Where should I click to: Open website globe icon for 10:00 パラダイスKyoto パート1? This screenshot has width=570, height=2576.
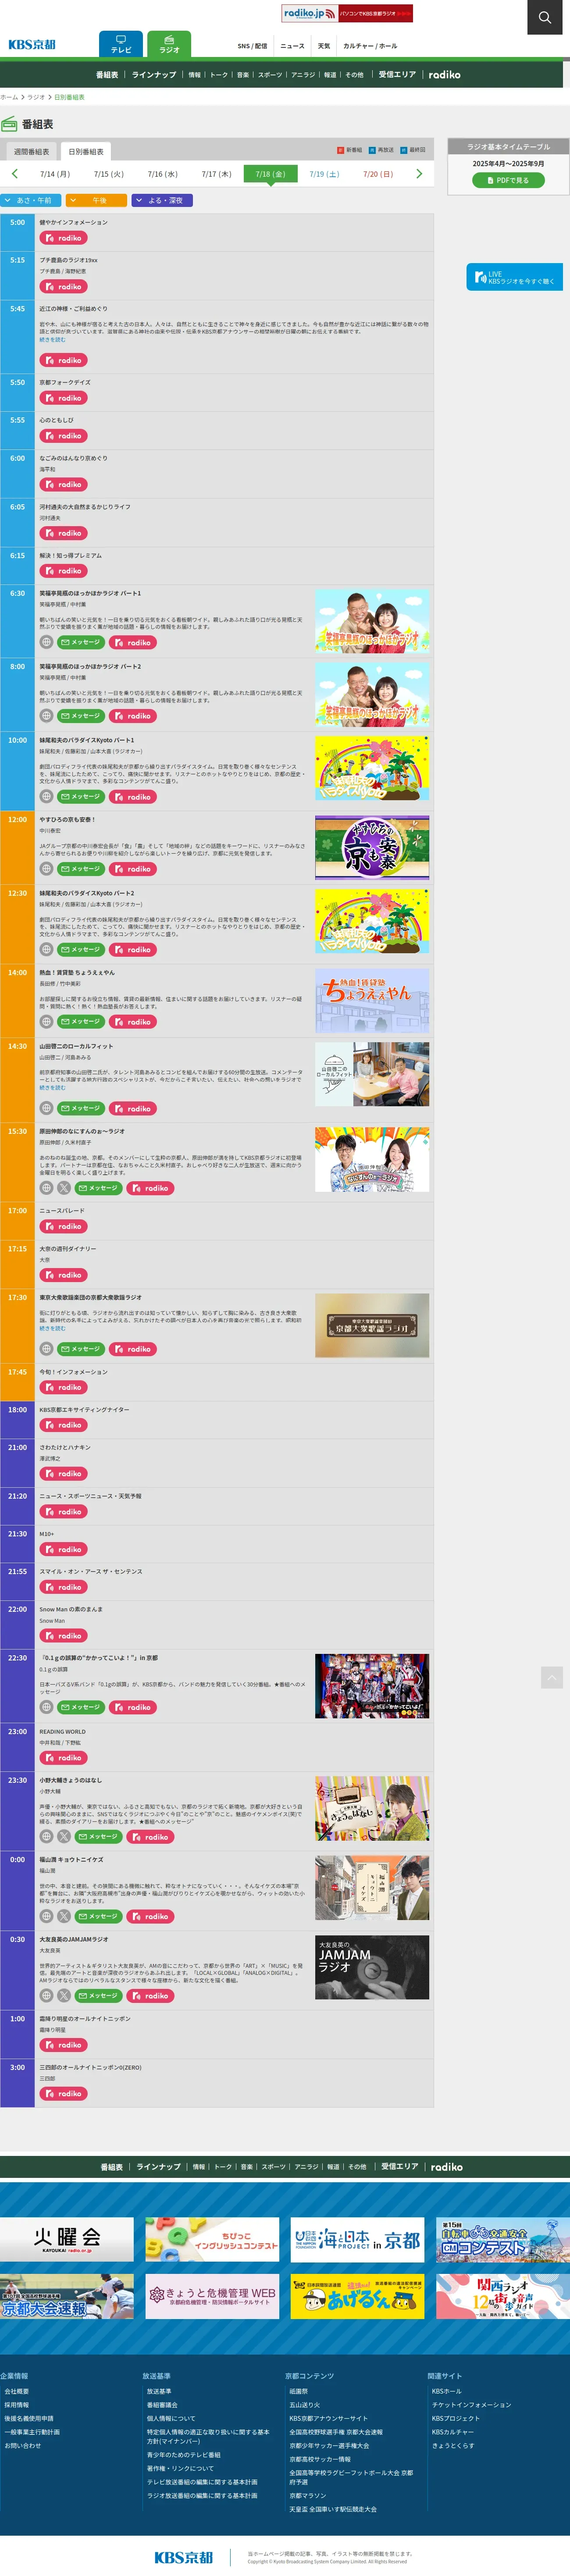(46, 797)
